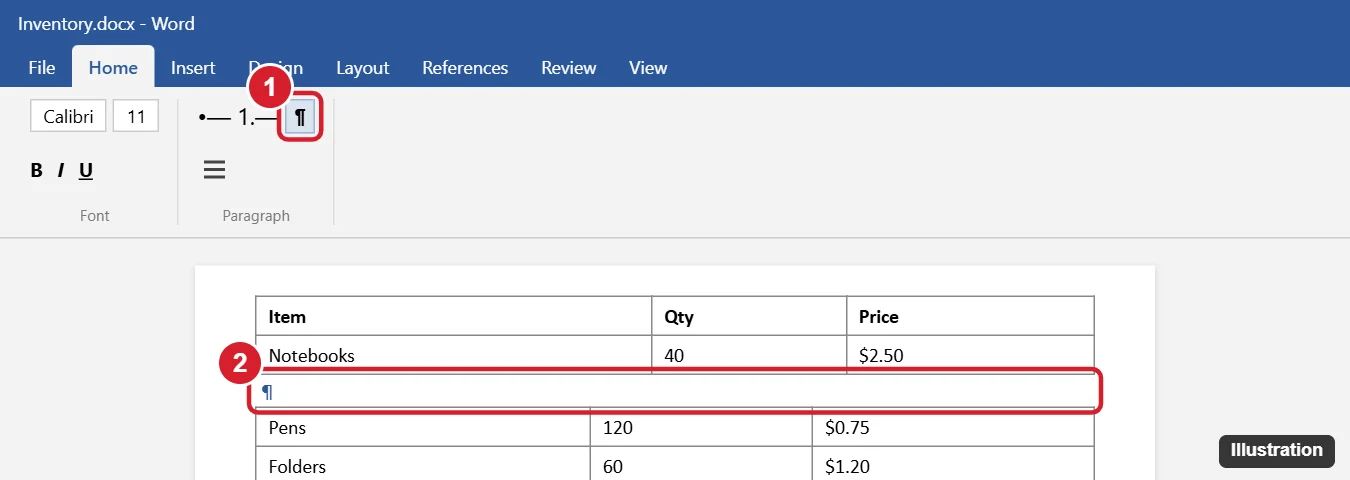Click the cell containing 40
The image size is (1350, 480).
point(749,354)
